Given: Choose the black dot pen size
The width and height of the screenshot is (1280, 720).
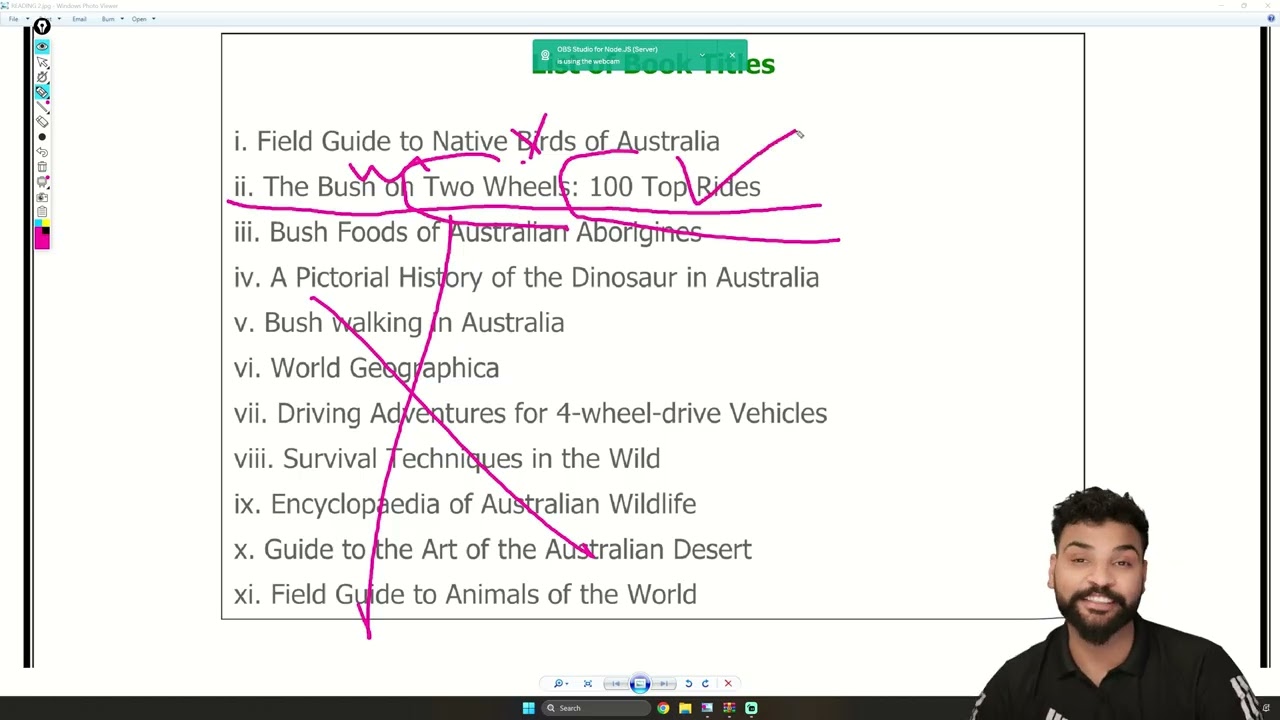Looking at the screenshot, I should point(42,137).
